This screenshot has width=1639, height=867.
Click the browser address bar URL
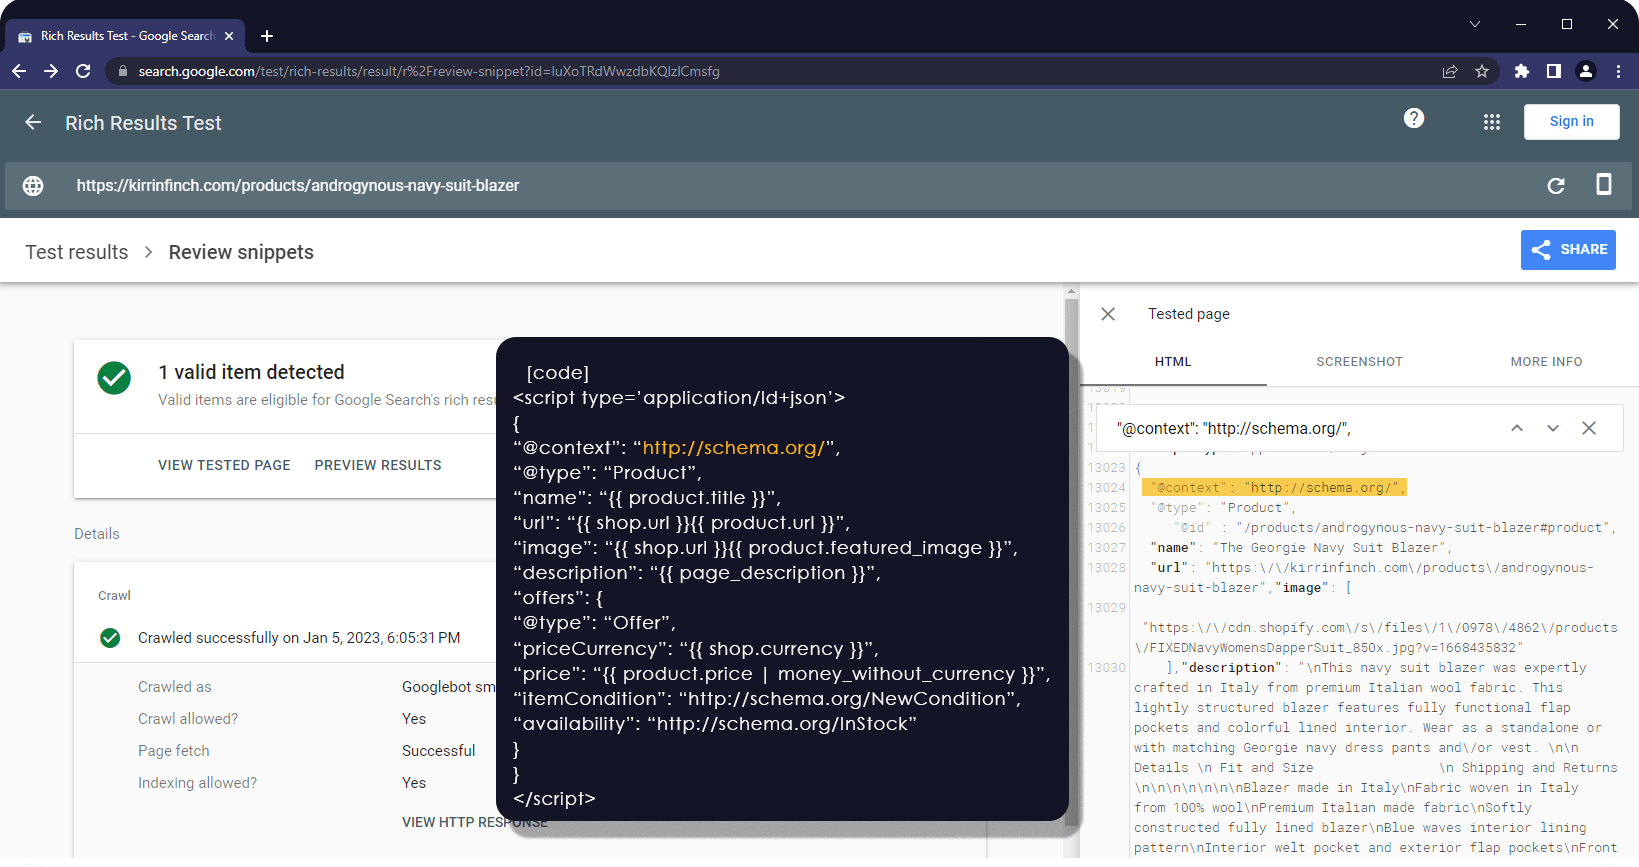click(429, 71)
